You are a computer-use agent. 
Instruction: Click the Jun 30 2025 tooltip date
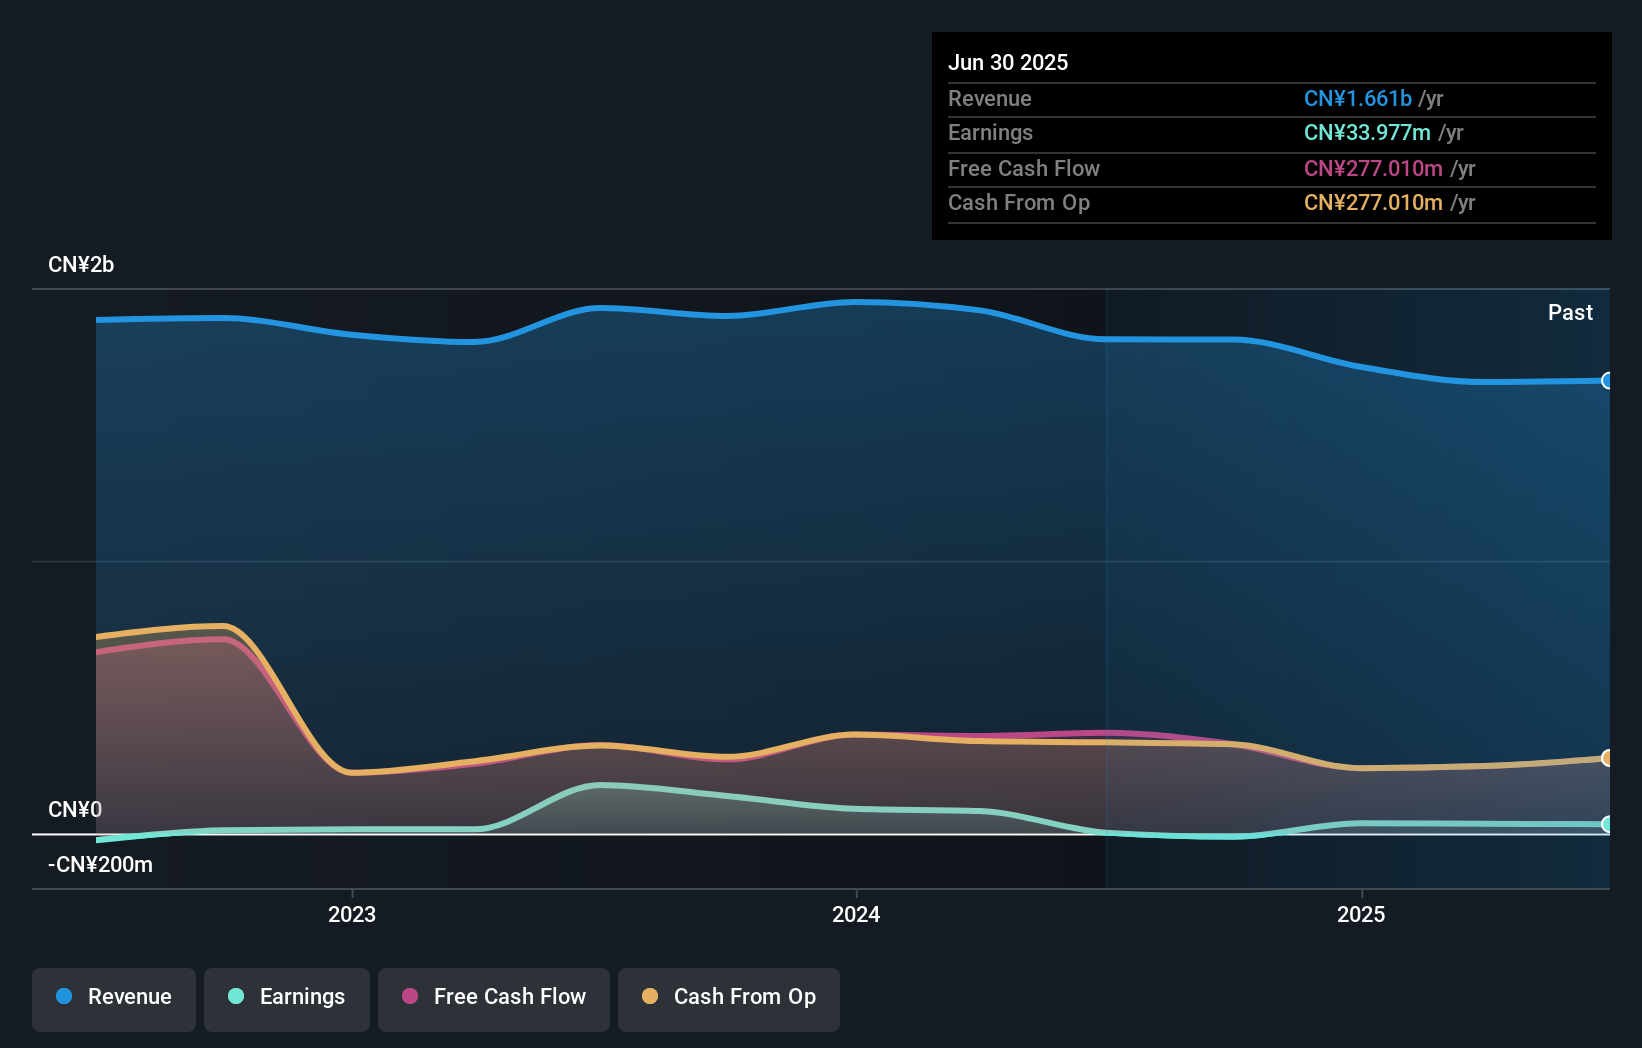pos(1008,62)
